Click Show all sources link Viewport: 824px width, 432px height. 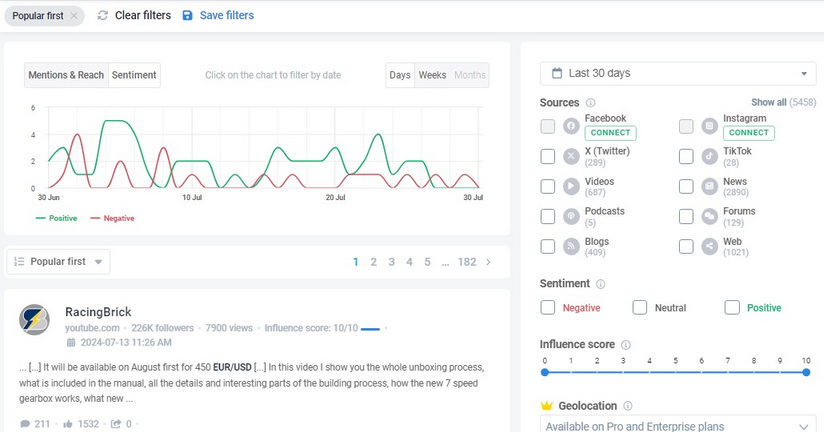pyautogui.click(x=768, y=103)
